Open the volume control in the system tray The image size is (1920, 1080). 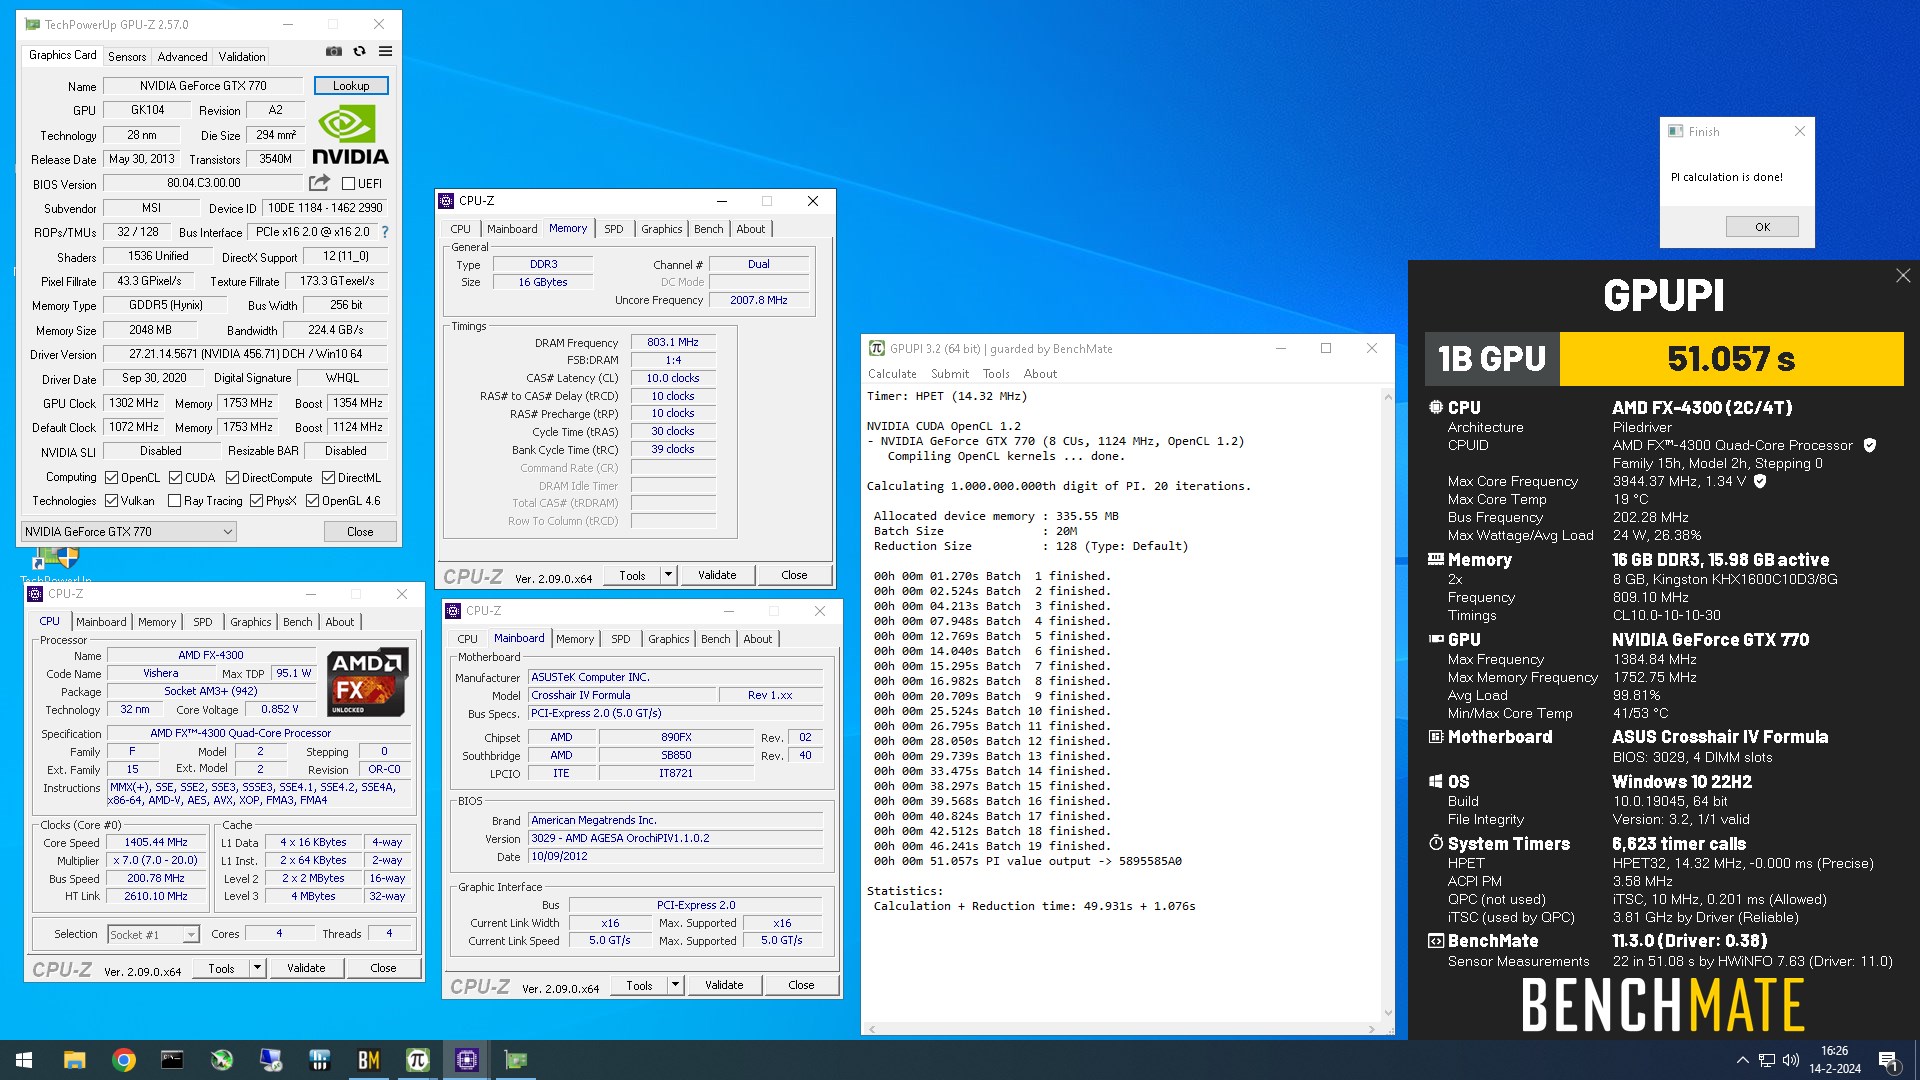[1790, 1060]
